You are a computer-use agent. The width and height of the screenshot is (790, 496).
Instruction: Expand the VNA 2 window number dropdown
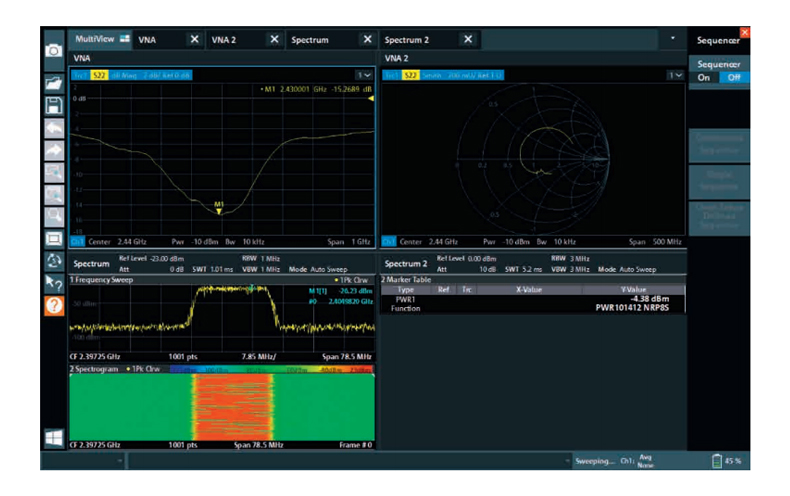(x=677, y=75)
